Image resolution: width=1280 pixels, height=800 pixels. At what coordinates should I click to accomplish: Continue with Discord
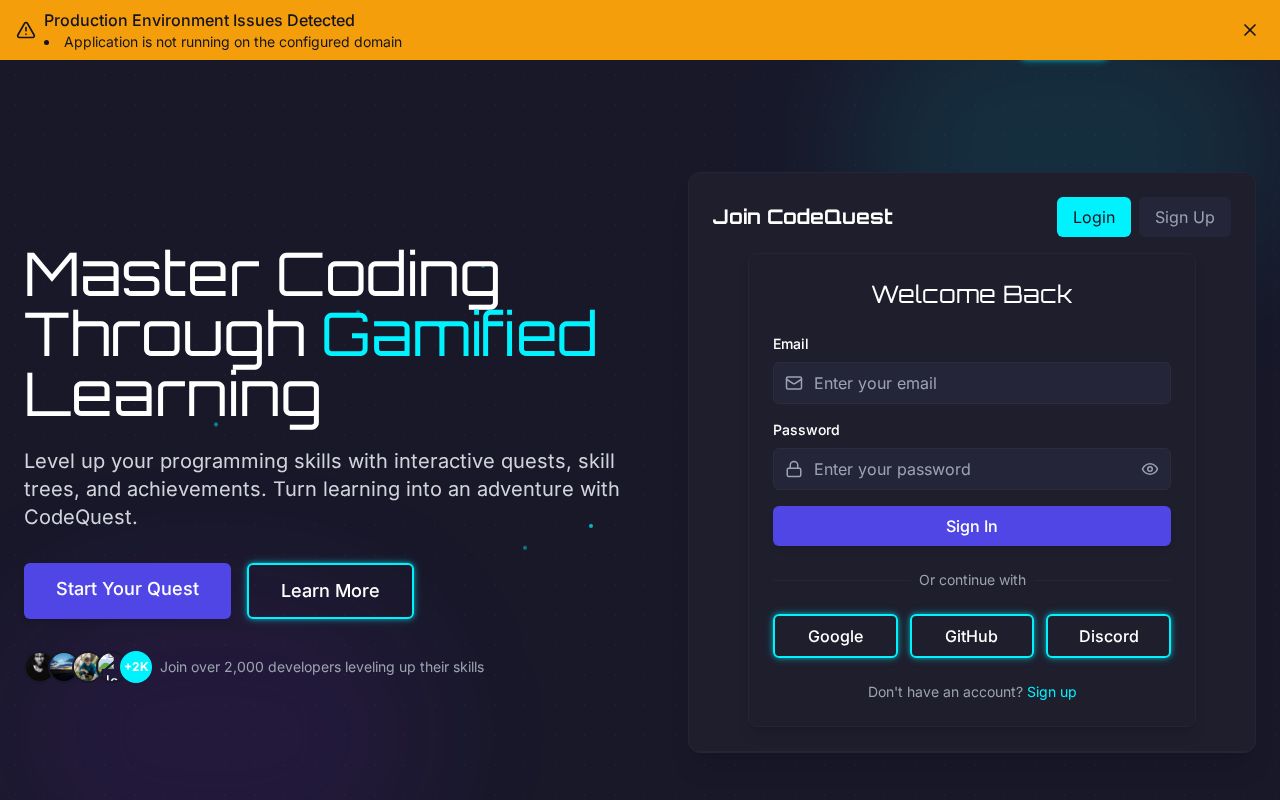pos(1108,636)
